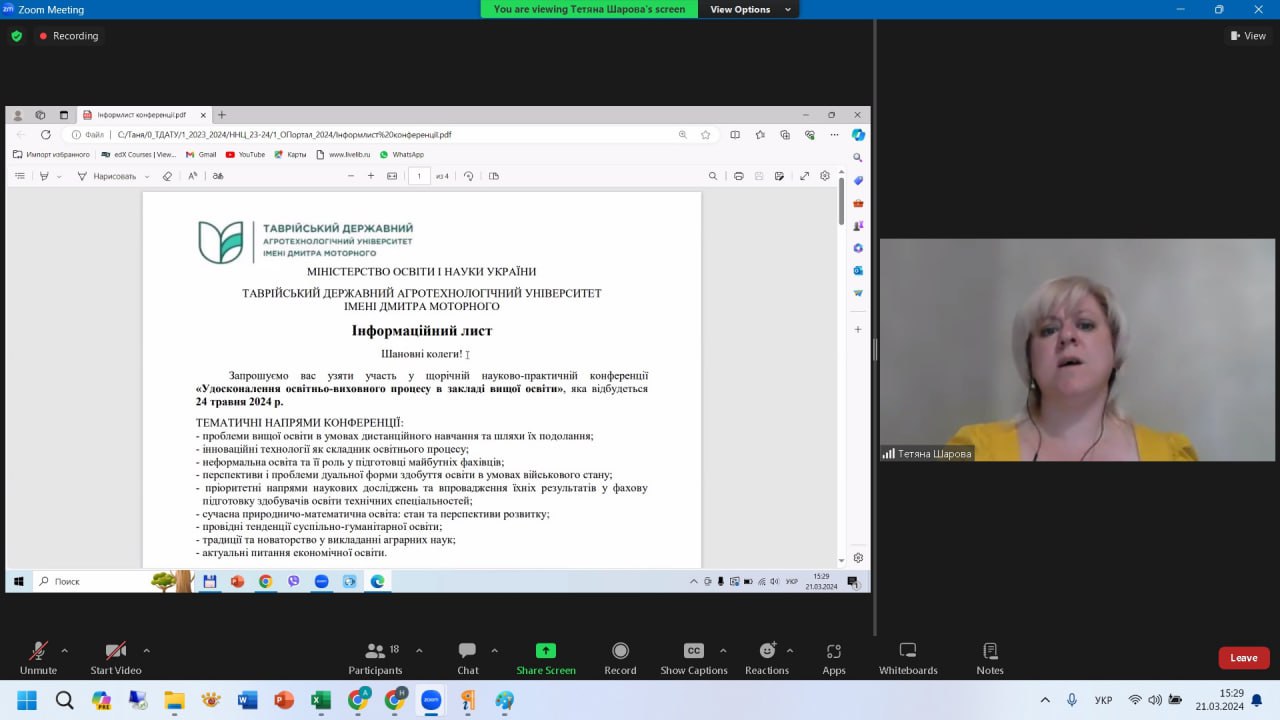1280x720 pixels.
Task: Open PDF viewer settings gear
Action: [x=825, y=176]
